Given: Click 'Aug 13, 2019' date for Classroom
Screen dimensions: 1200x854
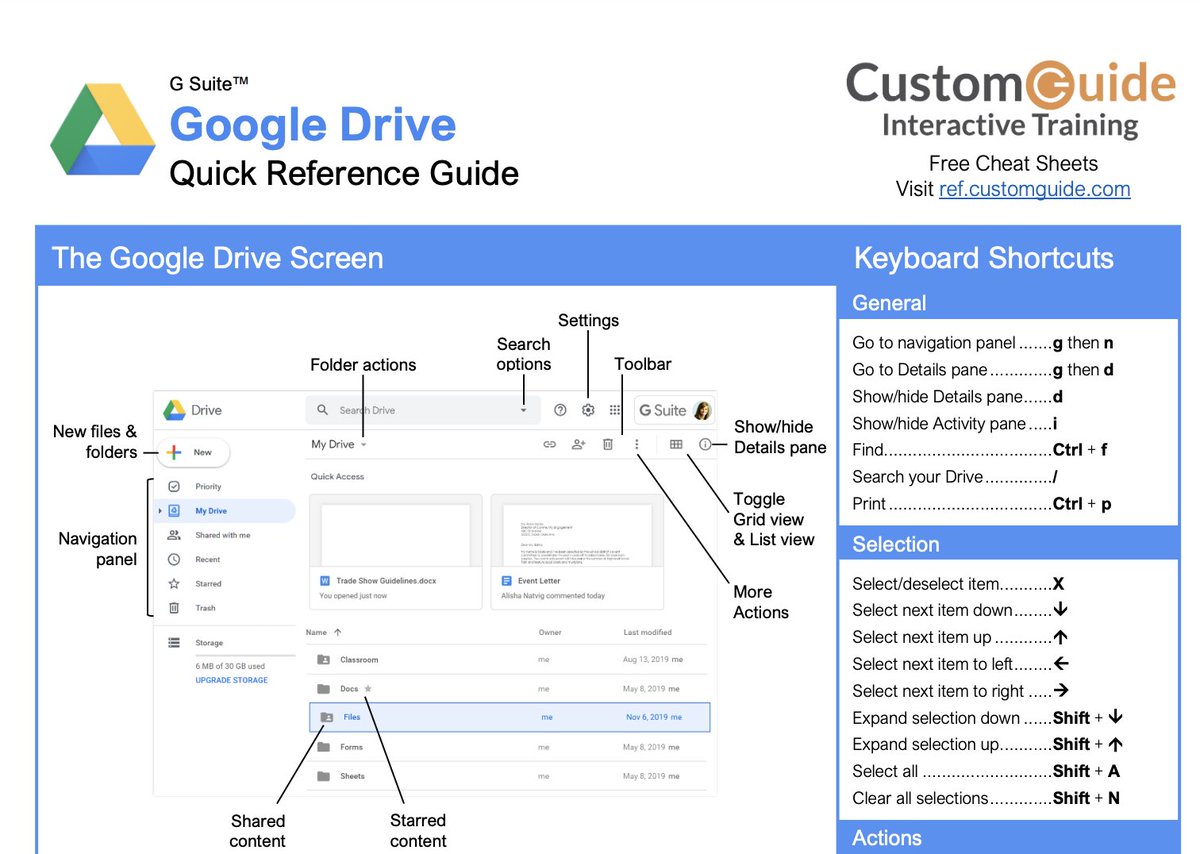Looking at the screenshot, I should (646, 660).
